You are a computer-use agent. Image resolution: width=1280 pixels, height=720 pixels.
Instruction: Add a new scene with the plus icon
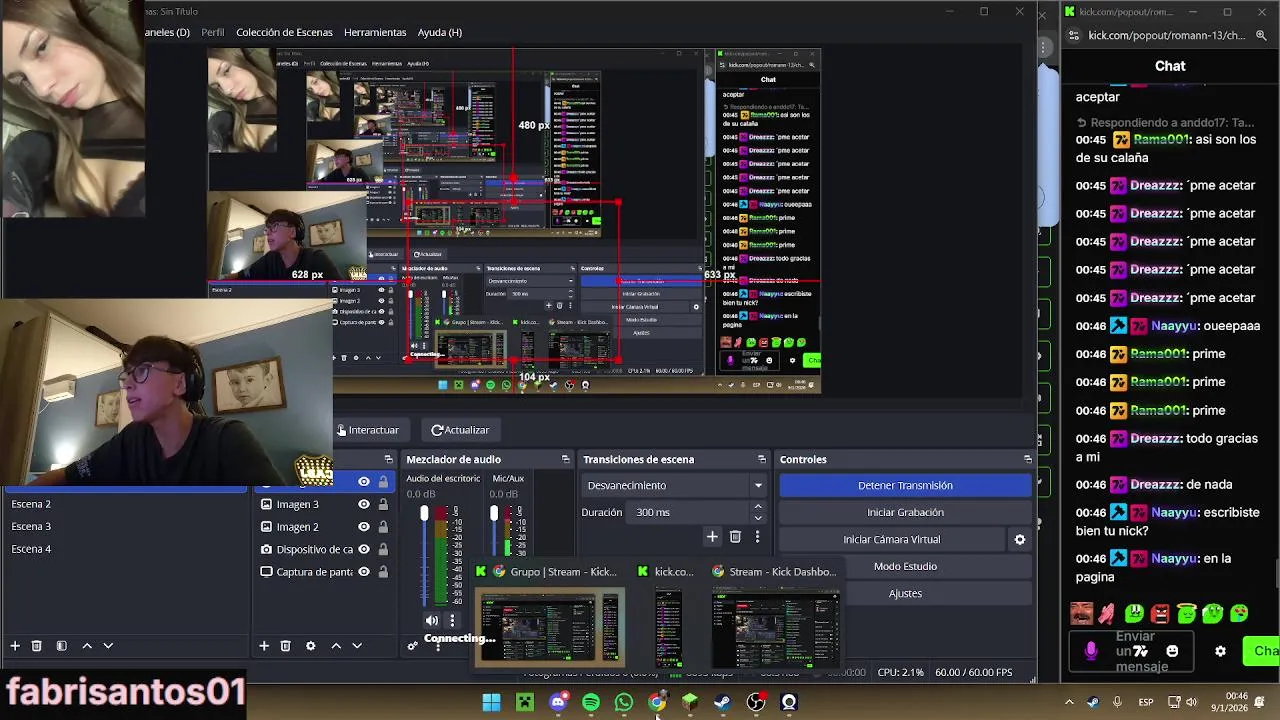click(x=15, y=646)
